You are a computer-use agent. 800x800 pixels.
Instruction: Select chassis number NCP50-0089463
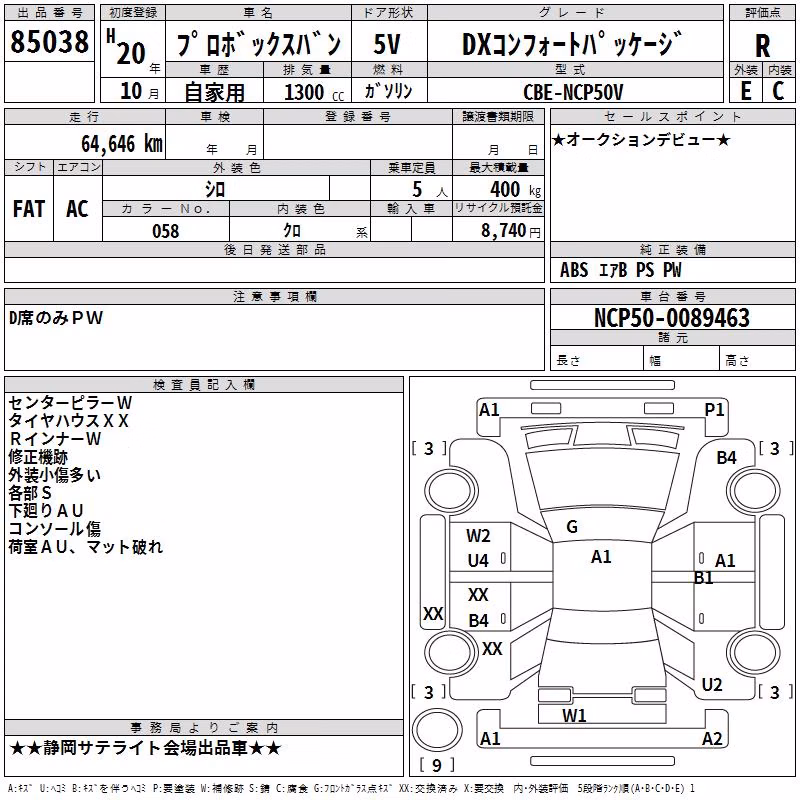[672, 318]
